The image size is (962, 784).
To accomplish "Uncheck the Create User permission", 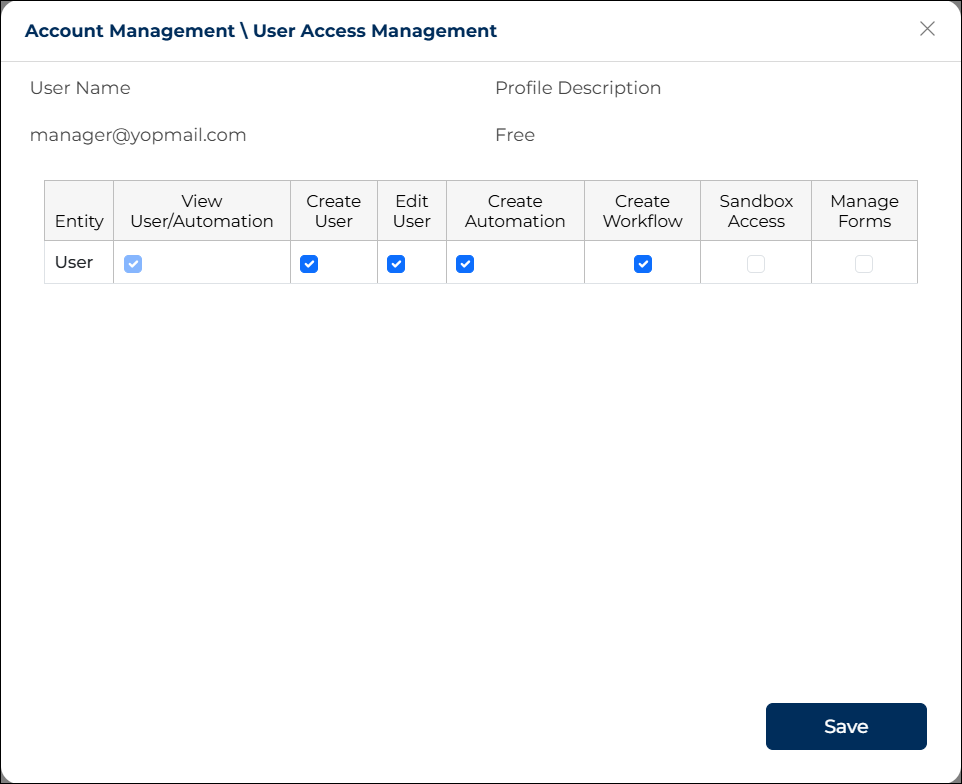I will (x=309, y=264).
